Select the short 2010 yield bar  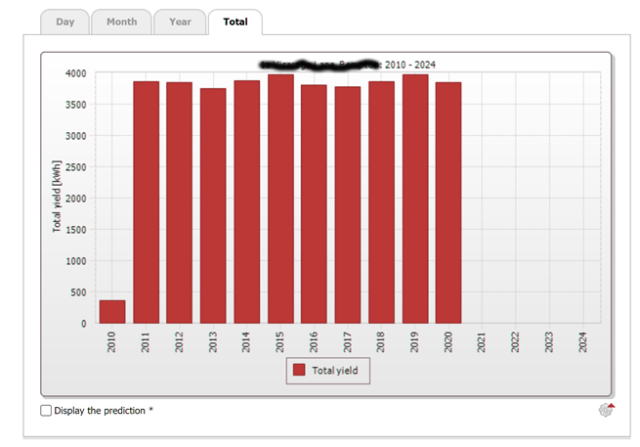click(112, 311)
